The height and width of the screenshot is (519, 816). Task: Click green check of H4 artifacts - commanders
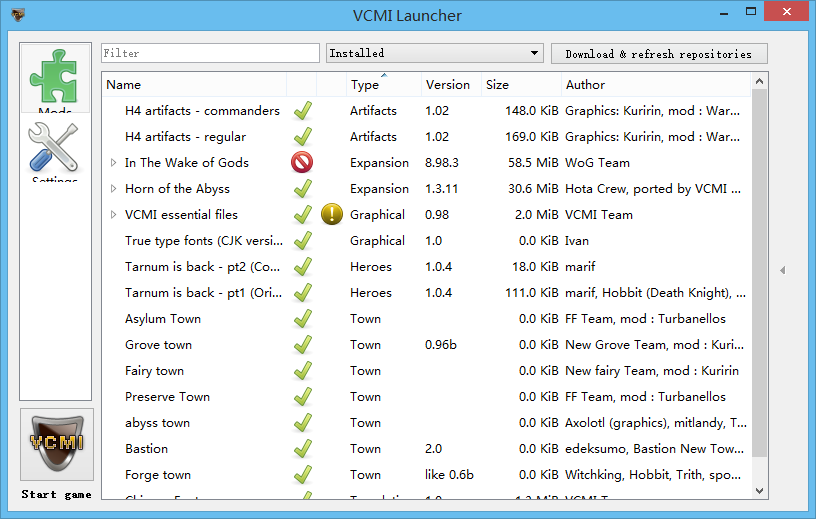[302, 110]
